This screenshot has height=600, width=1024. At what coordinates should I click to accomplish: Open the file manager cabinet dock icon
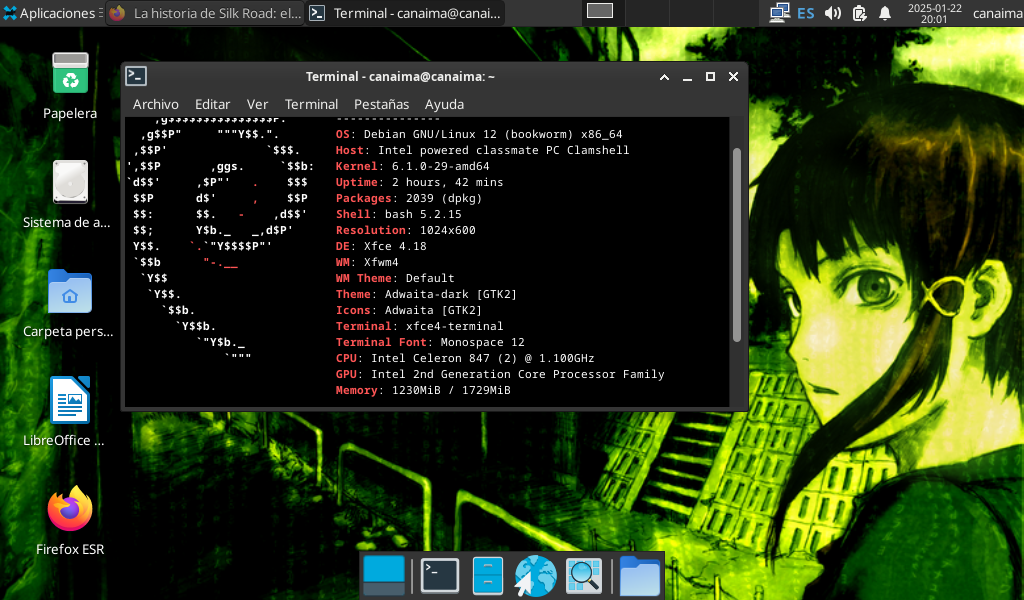[487, 575]
